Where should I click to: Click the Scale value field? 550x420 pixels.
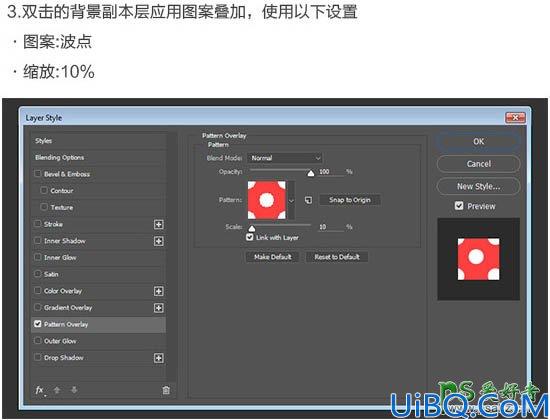[331, 227]
